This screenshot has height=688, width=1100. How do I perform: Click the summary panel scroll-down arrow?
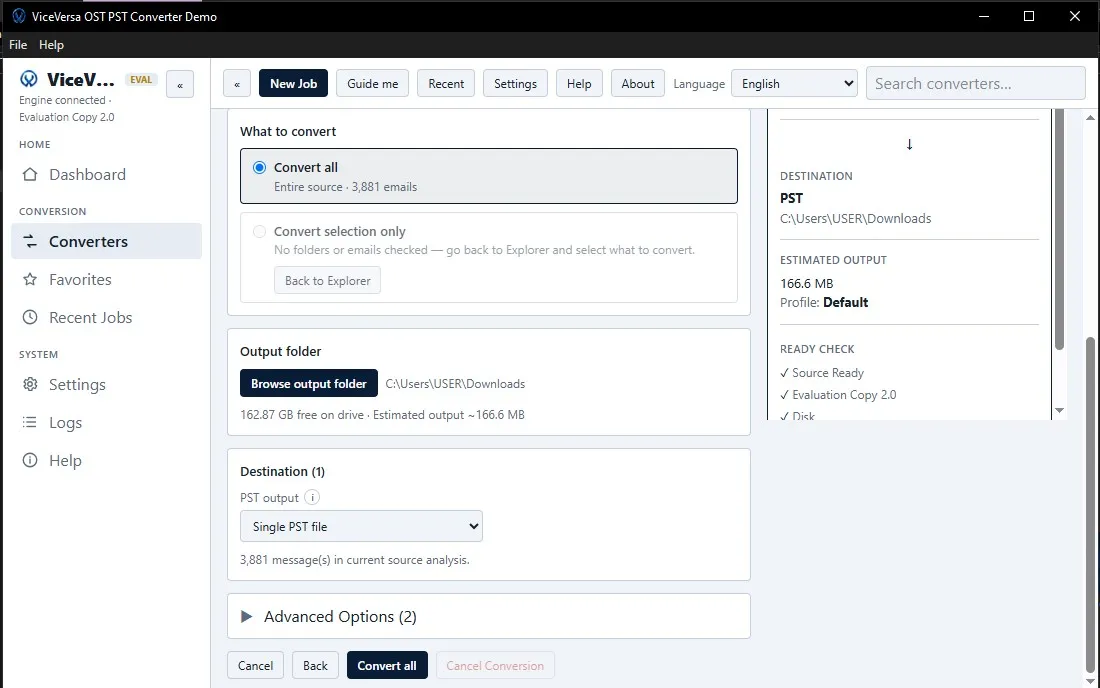[1059, 410]
